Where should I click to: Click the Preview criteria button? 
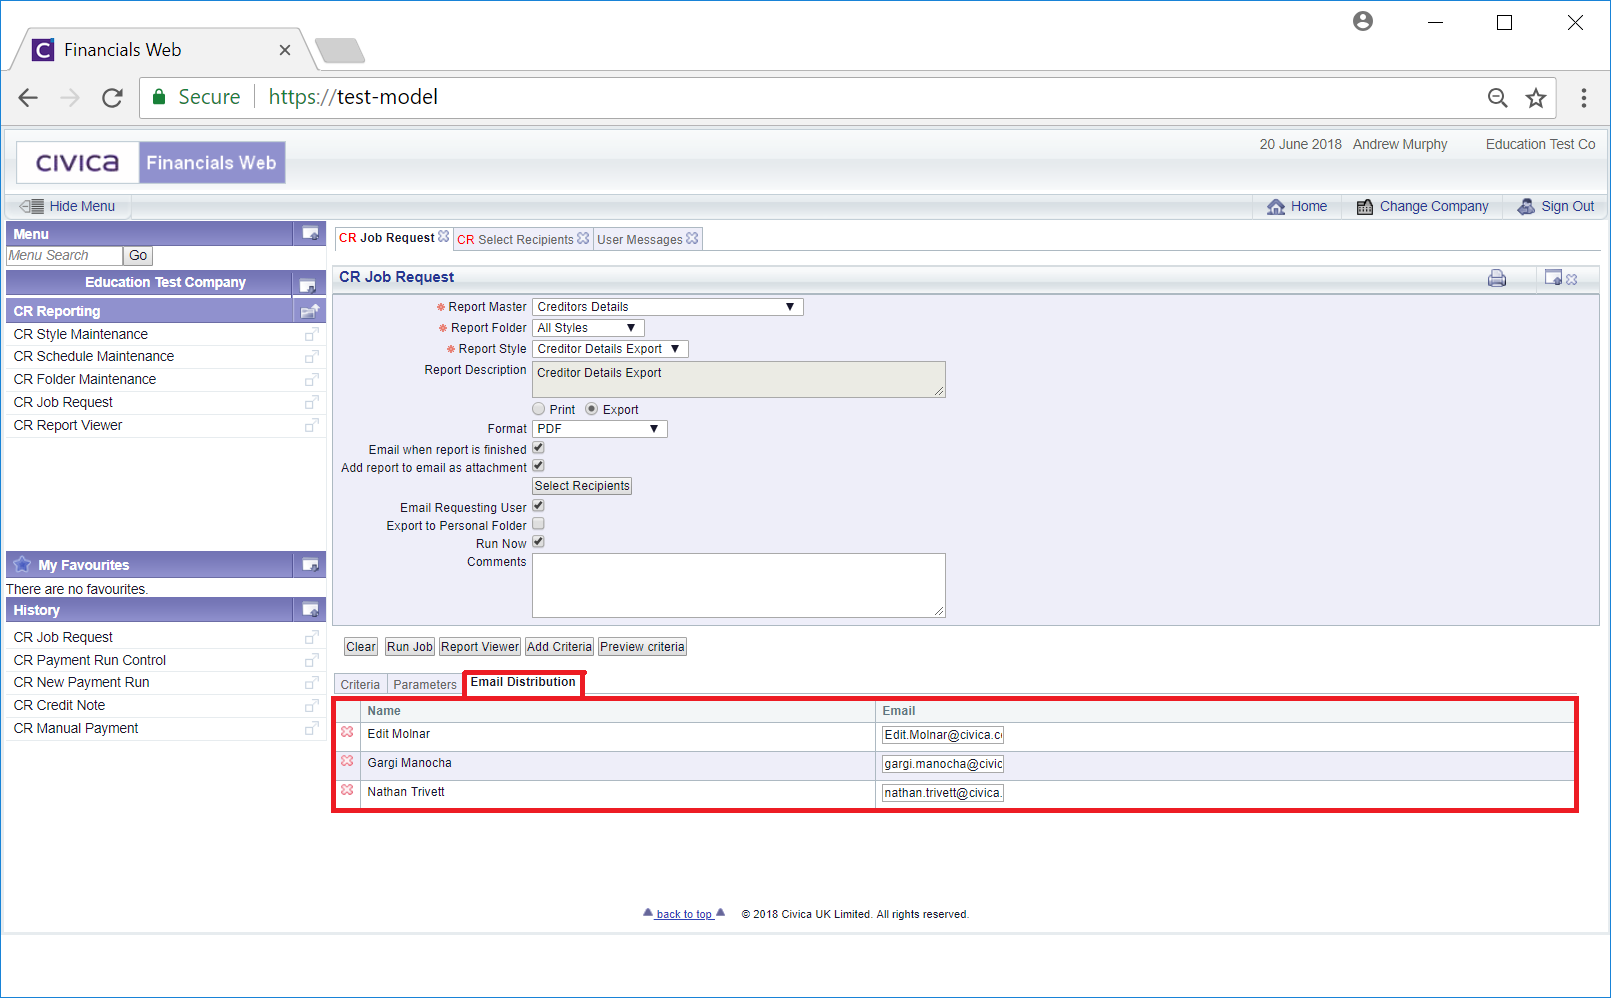(x=642, y=647)
